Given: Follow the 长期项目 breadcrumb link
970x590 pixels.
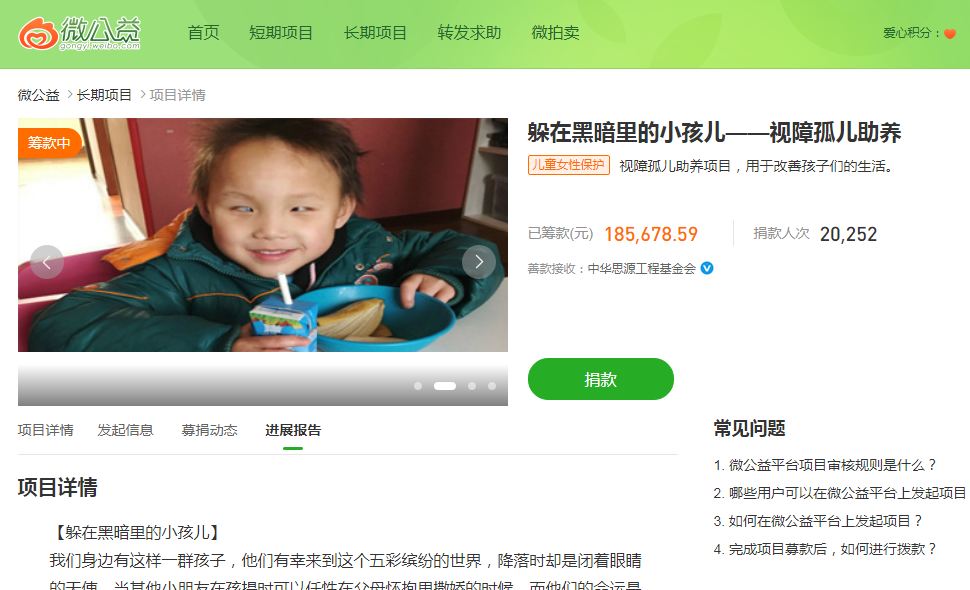Looking at the screenshot, I should coord(104,95).
